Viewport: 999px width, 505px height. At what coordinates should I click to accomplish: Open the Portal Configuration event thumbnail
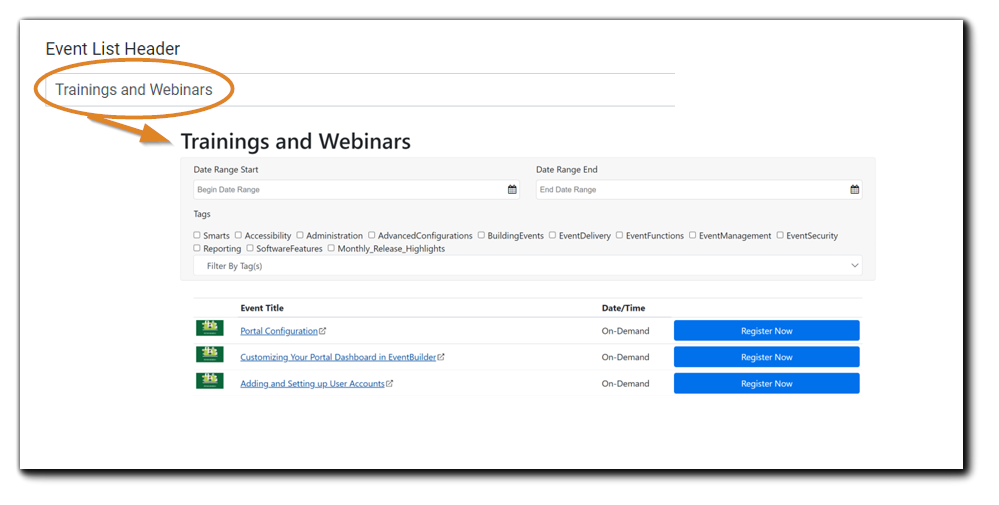coord(210,329)
